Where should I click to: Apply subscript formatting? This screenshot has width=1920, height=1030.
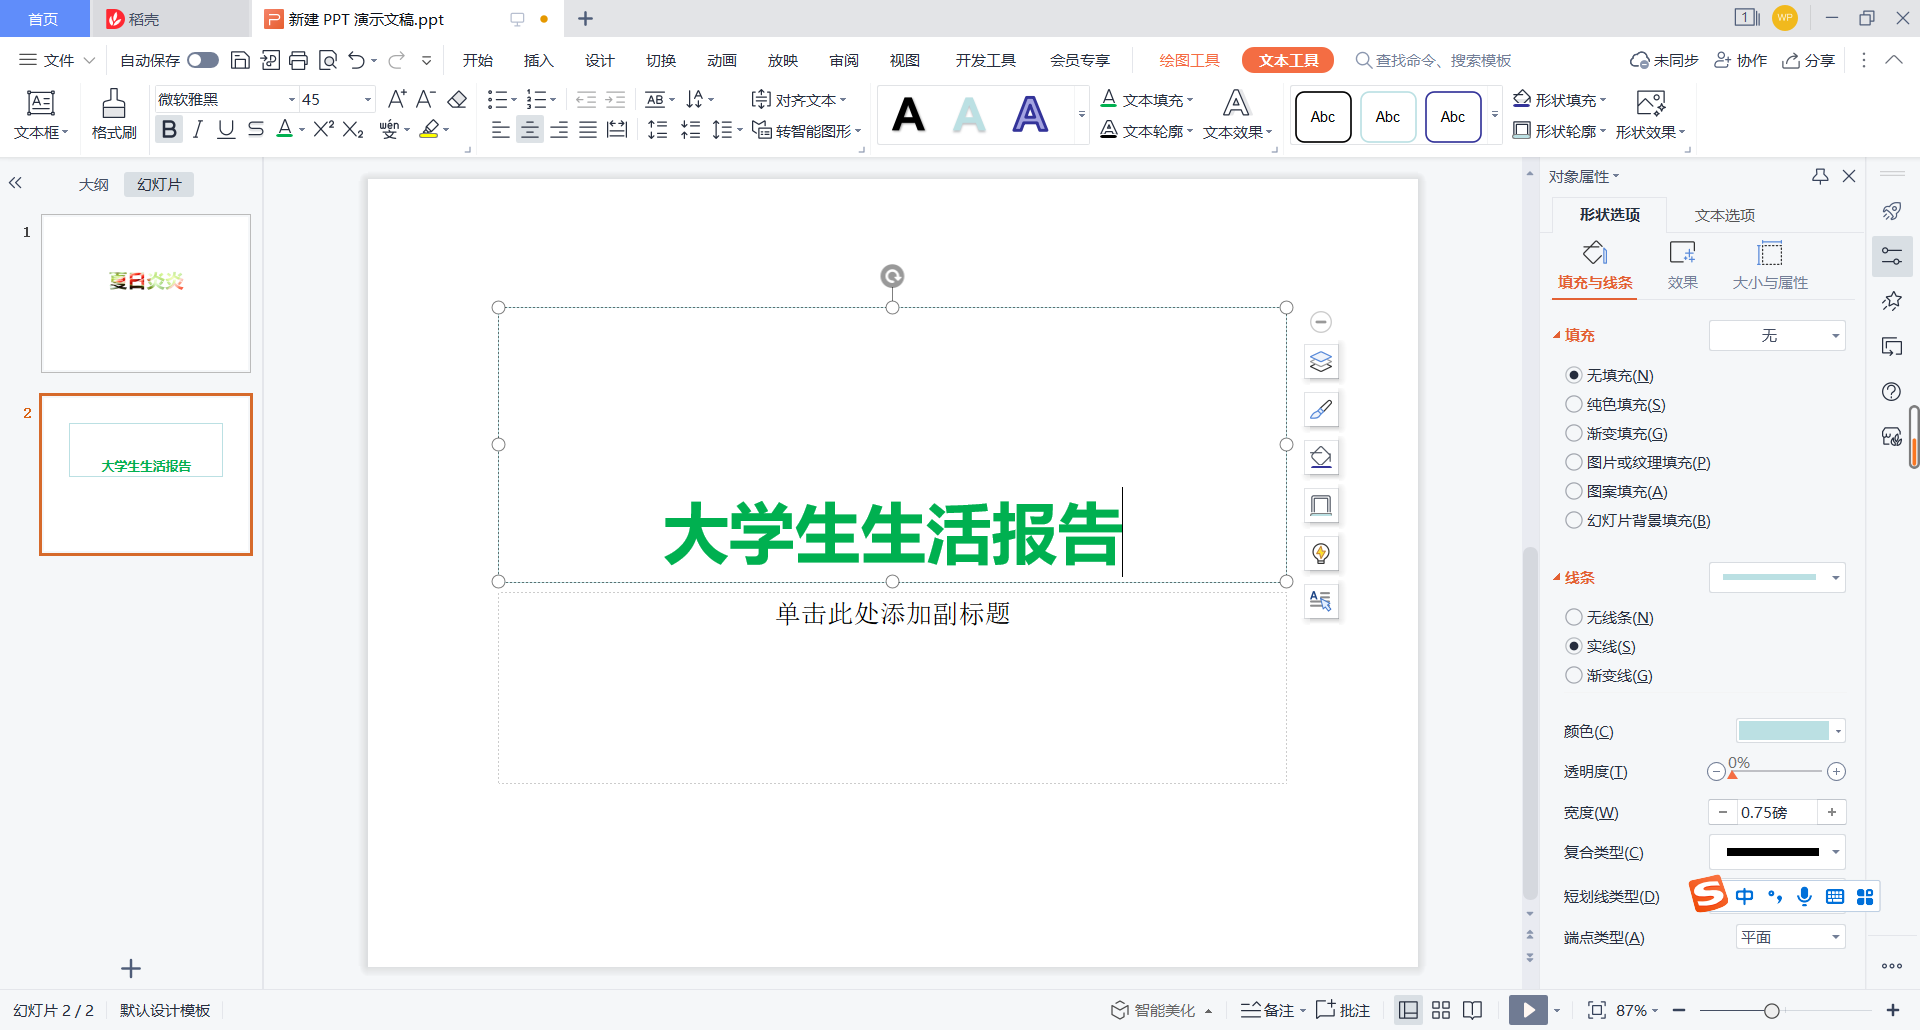click(x=353, y=130)
